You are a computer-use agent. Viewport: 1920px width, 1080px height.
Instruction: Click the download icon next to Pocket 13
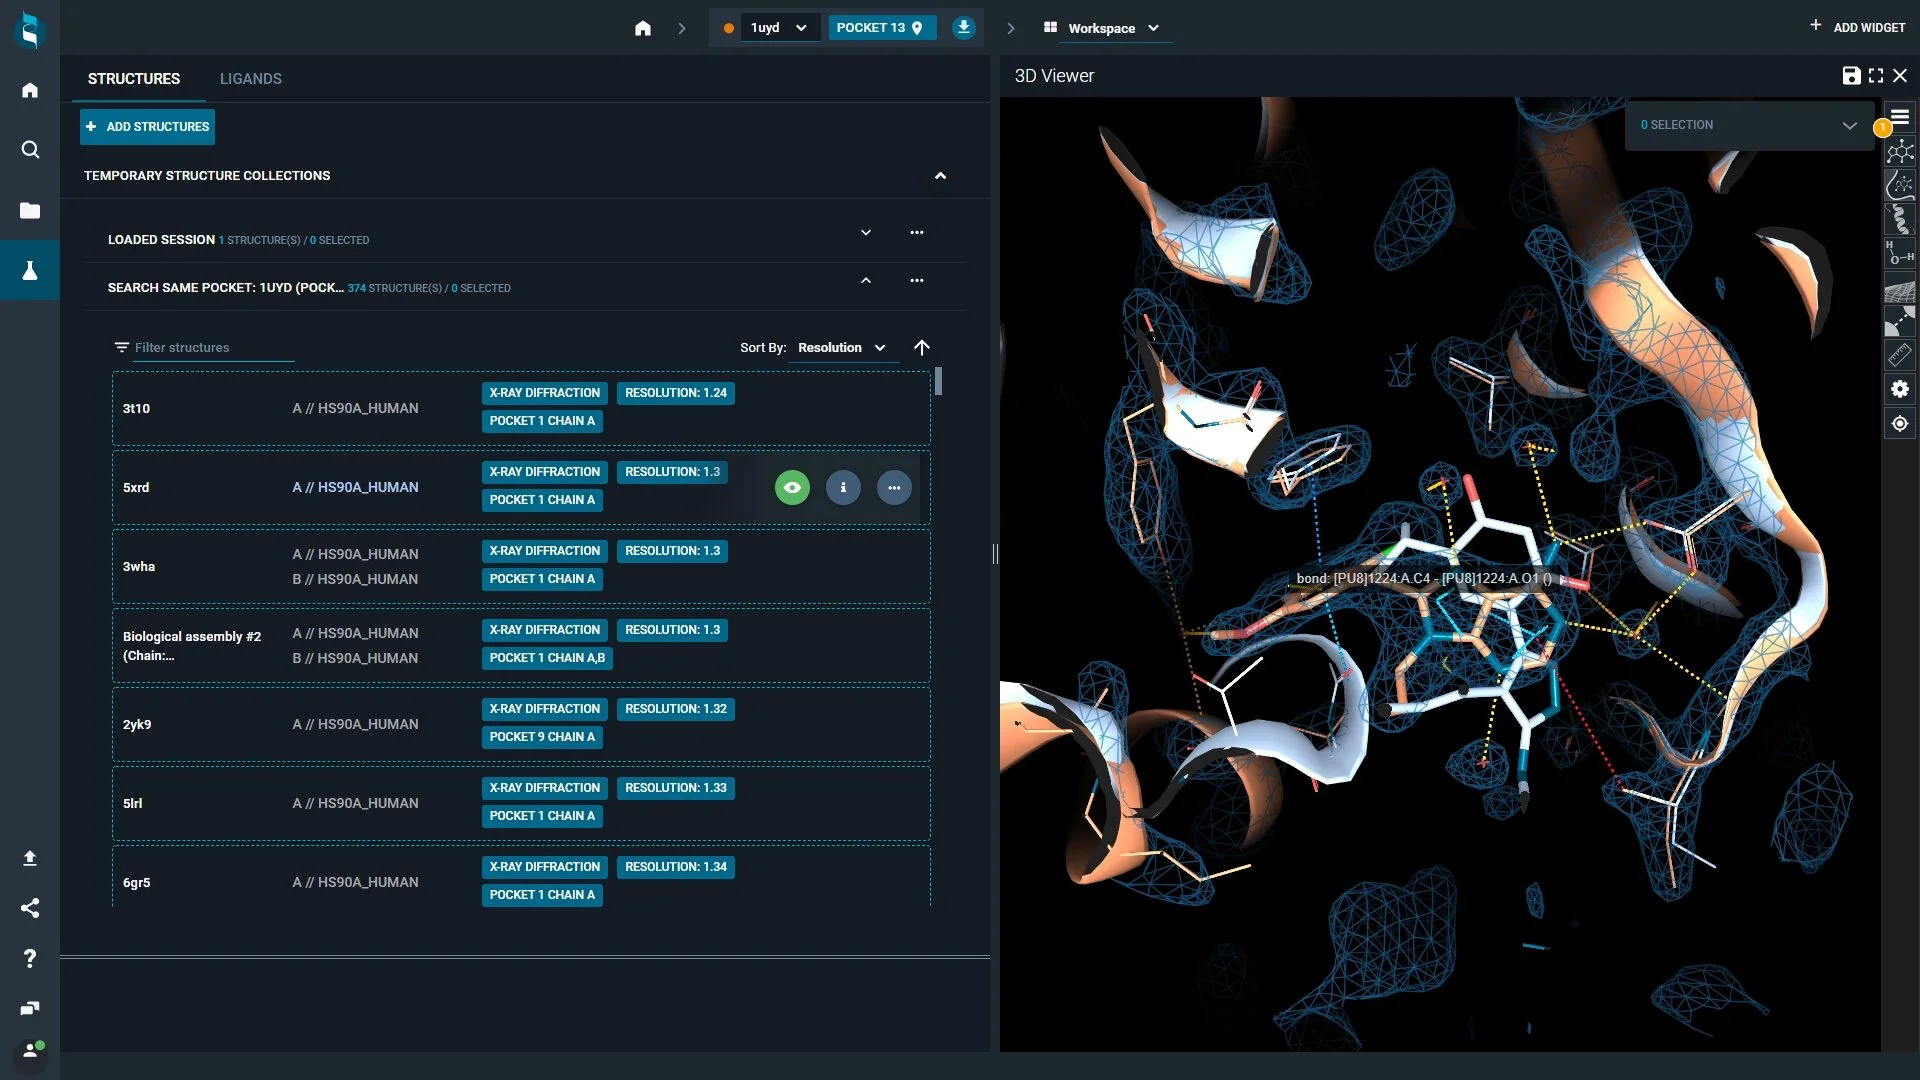pyautogui.click(x=963, y=28)
